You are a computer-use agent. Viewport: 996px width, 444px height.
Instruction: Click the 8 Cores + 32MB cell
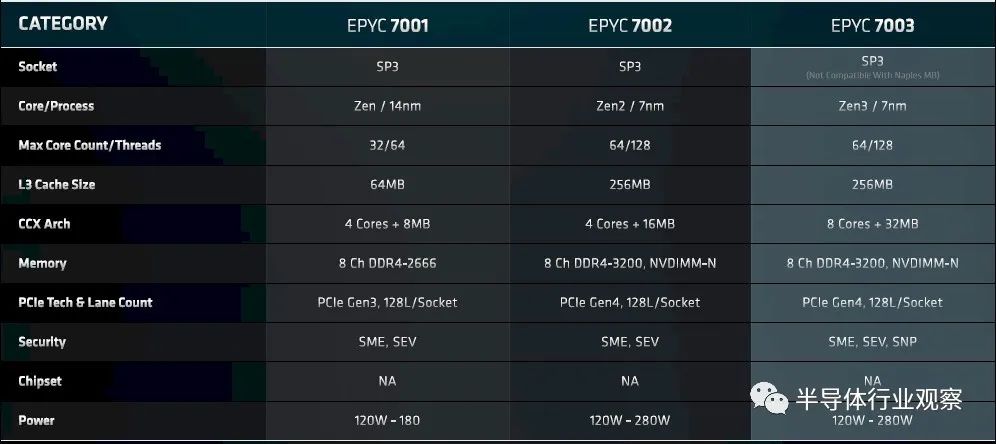[873, 224]
